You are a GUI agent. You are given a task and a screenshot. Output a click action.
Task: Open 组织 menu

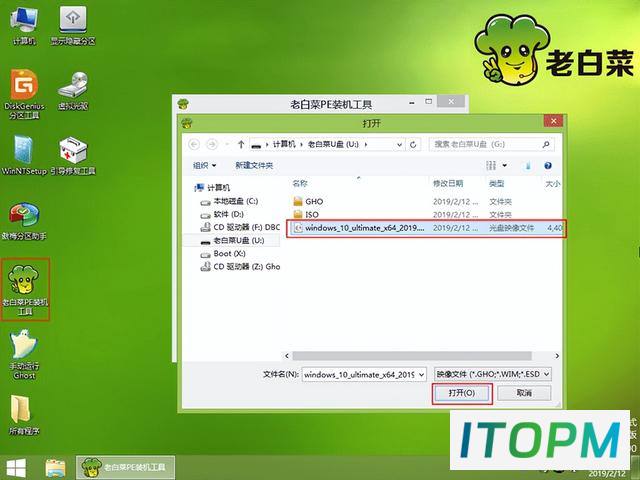(204, 165)
